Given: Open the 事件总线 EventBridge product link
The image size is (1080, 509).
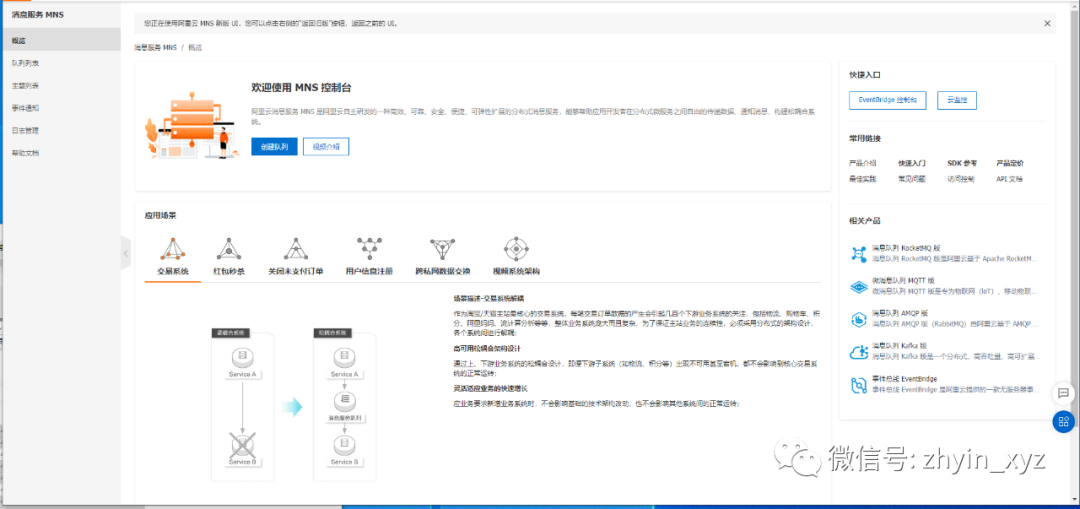Looking at the screenshot, I should tap(904, 379).
